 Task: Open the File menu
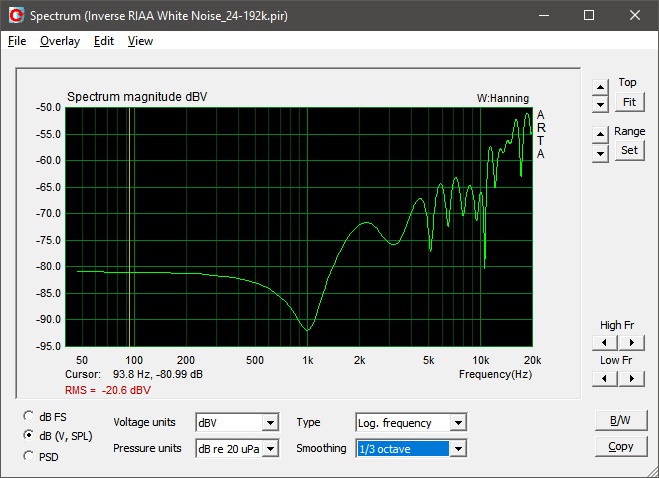(17, 41)
